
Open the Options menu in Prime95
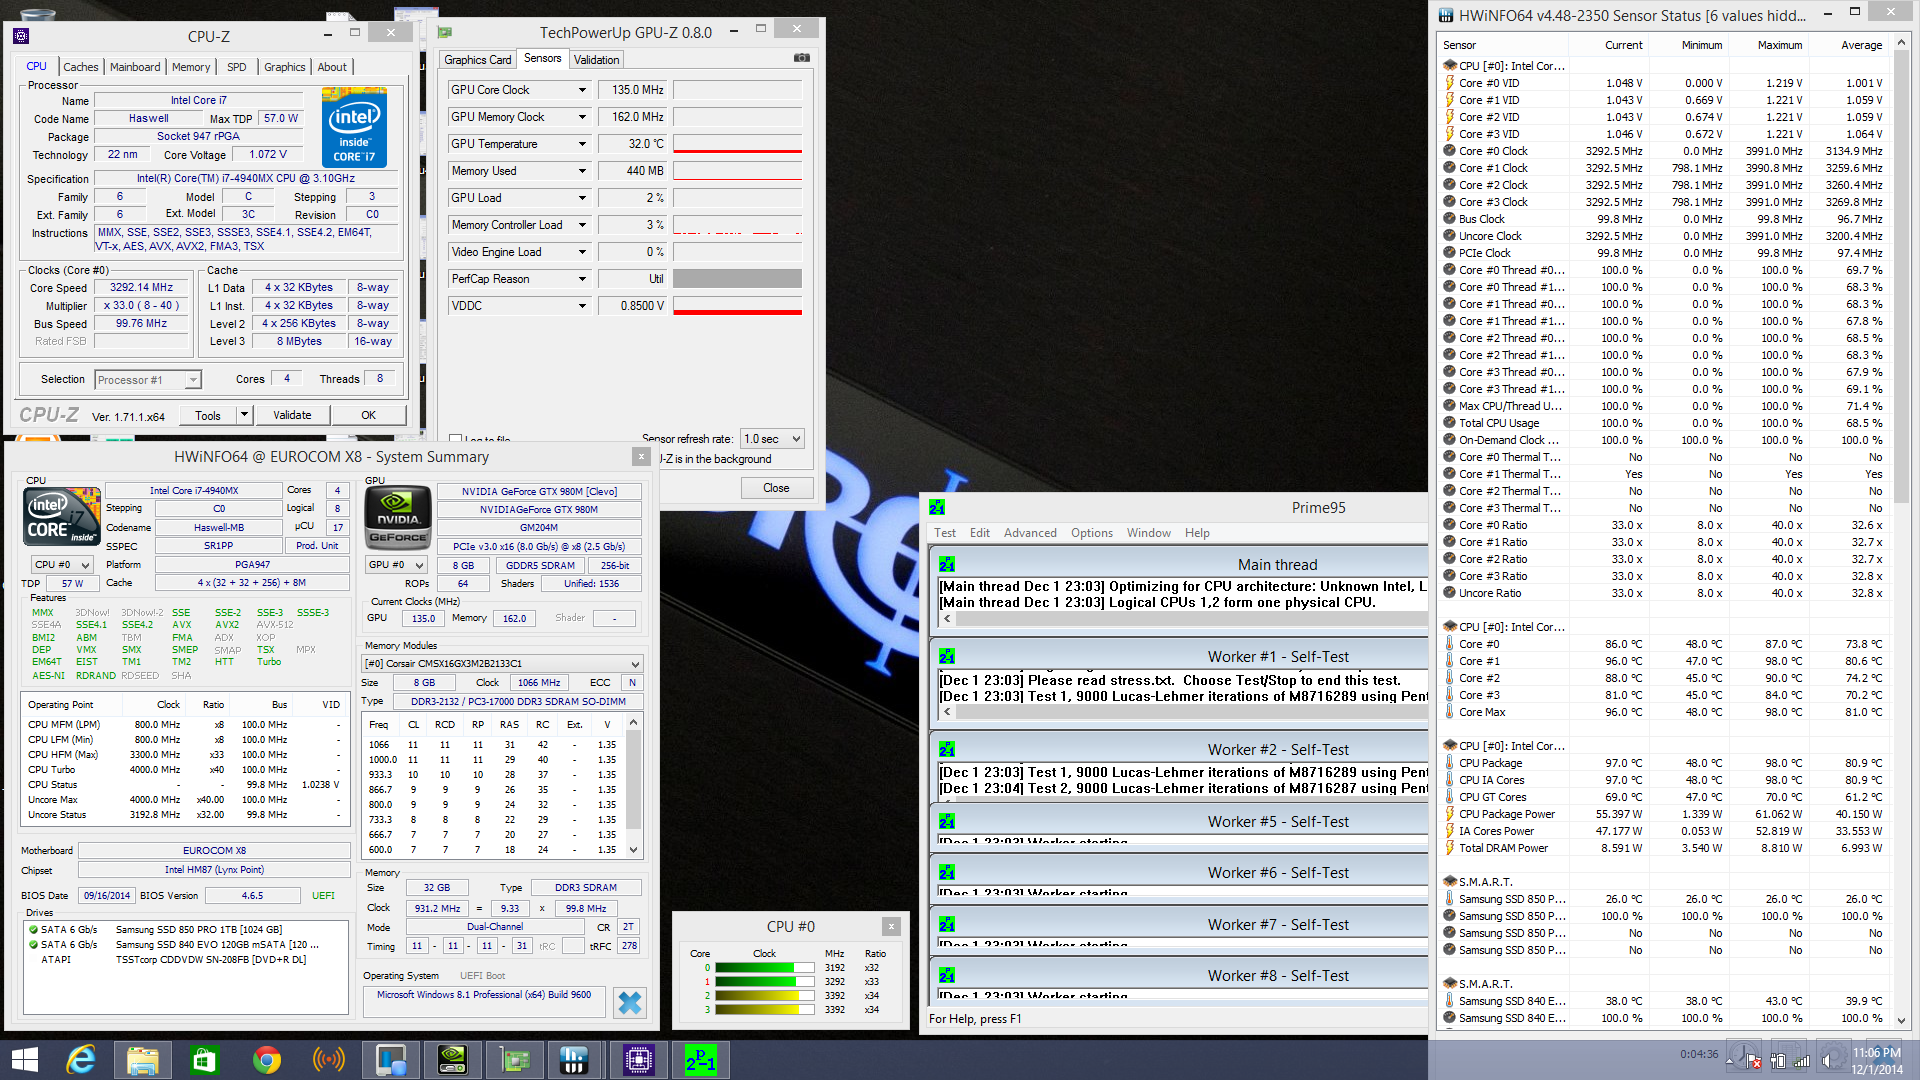tap(1091, 533)
